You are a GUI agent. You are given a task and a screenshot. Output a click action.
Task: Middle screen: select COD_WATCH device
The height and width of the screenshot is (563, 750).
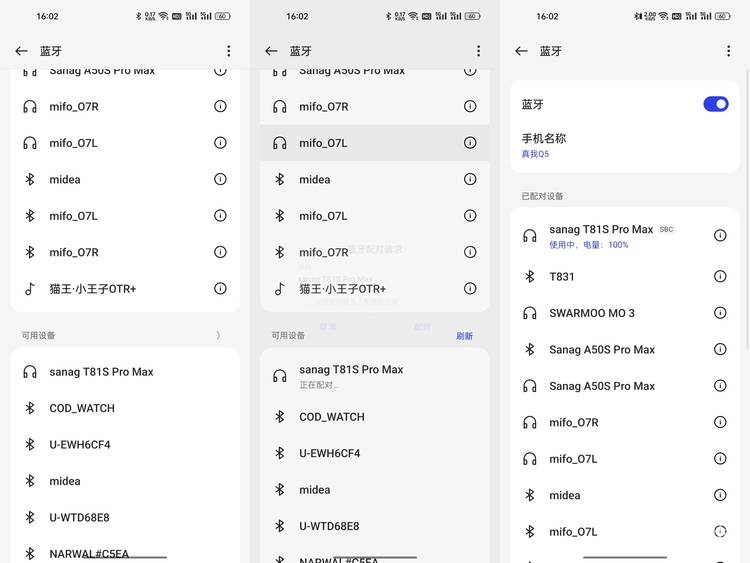375,417
